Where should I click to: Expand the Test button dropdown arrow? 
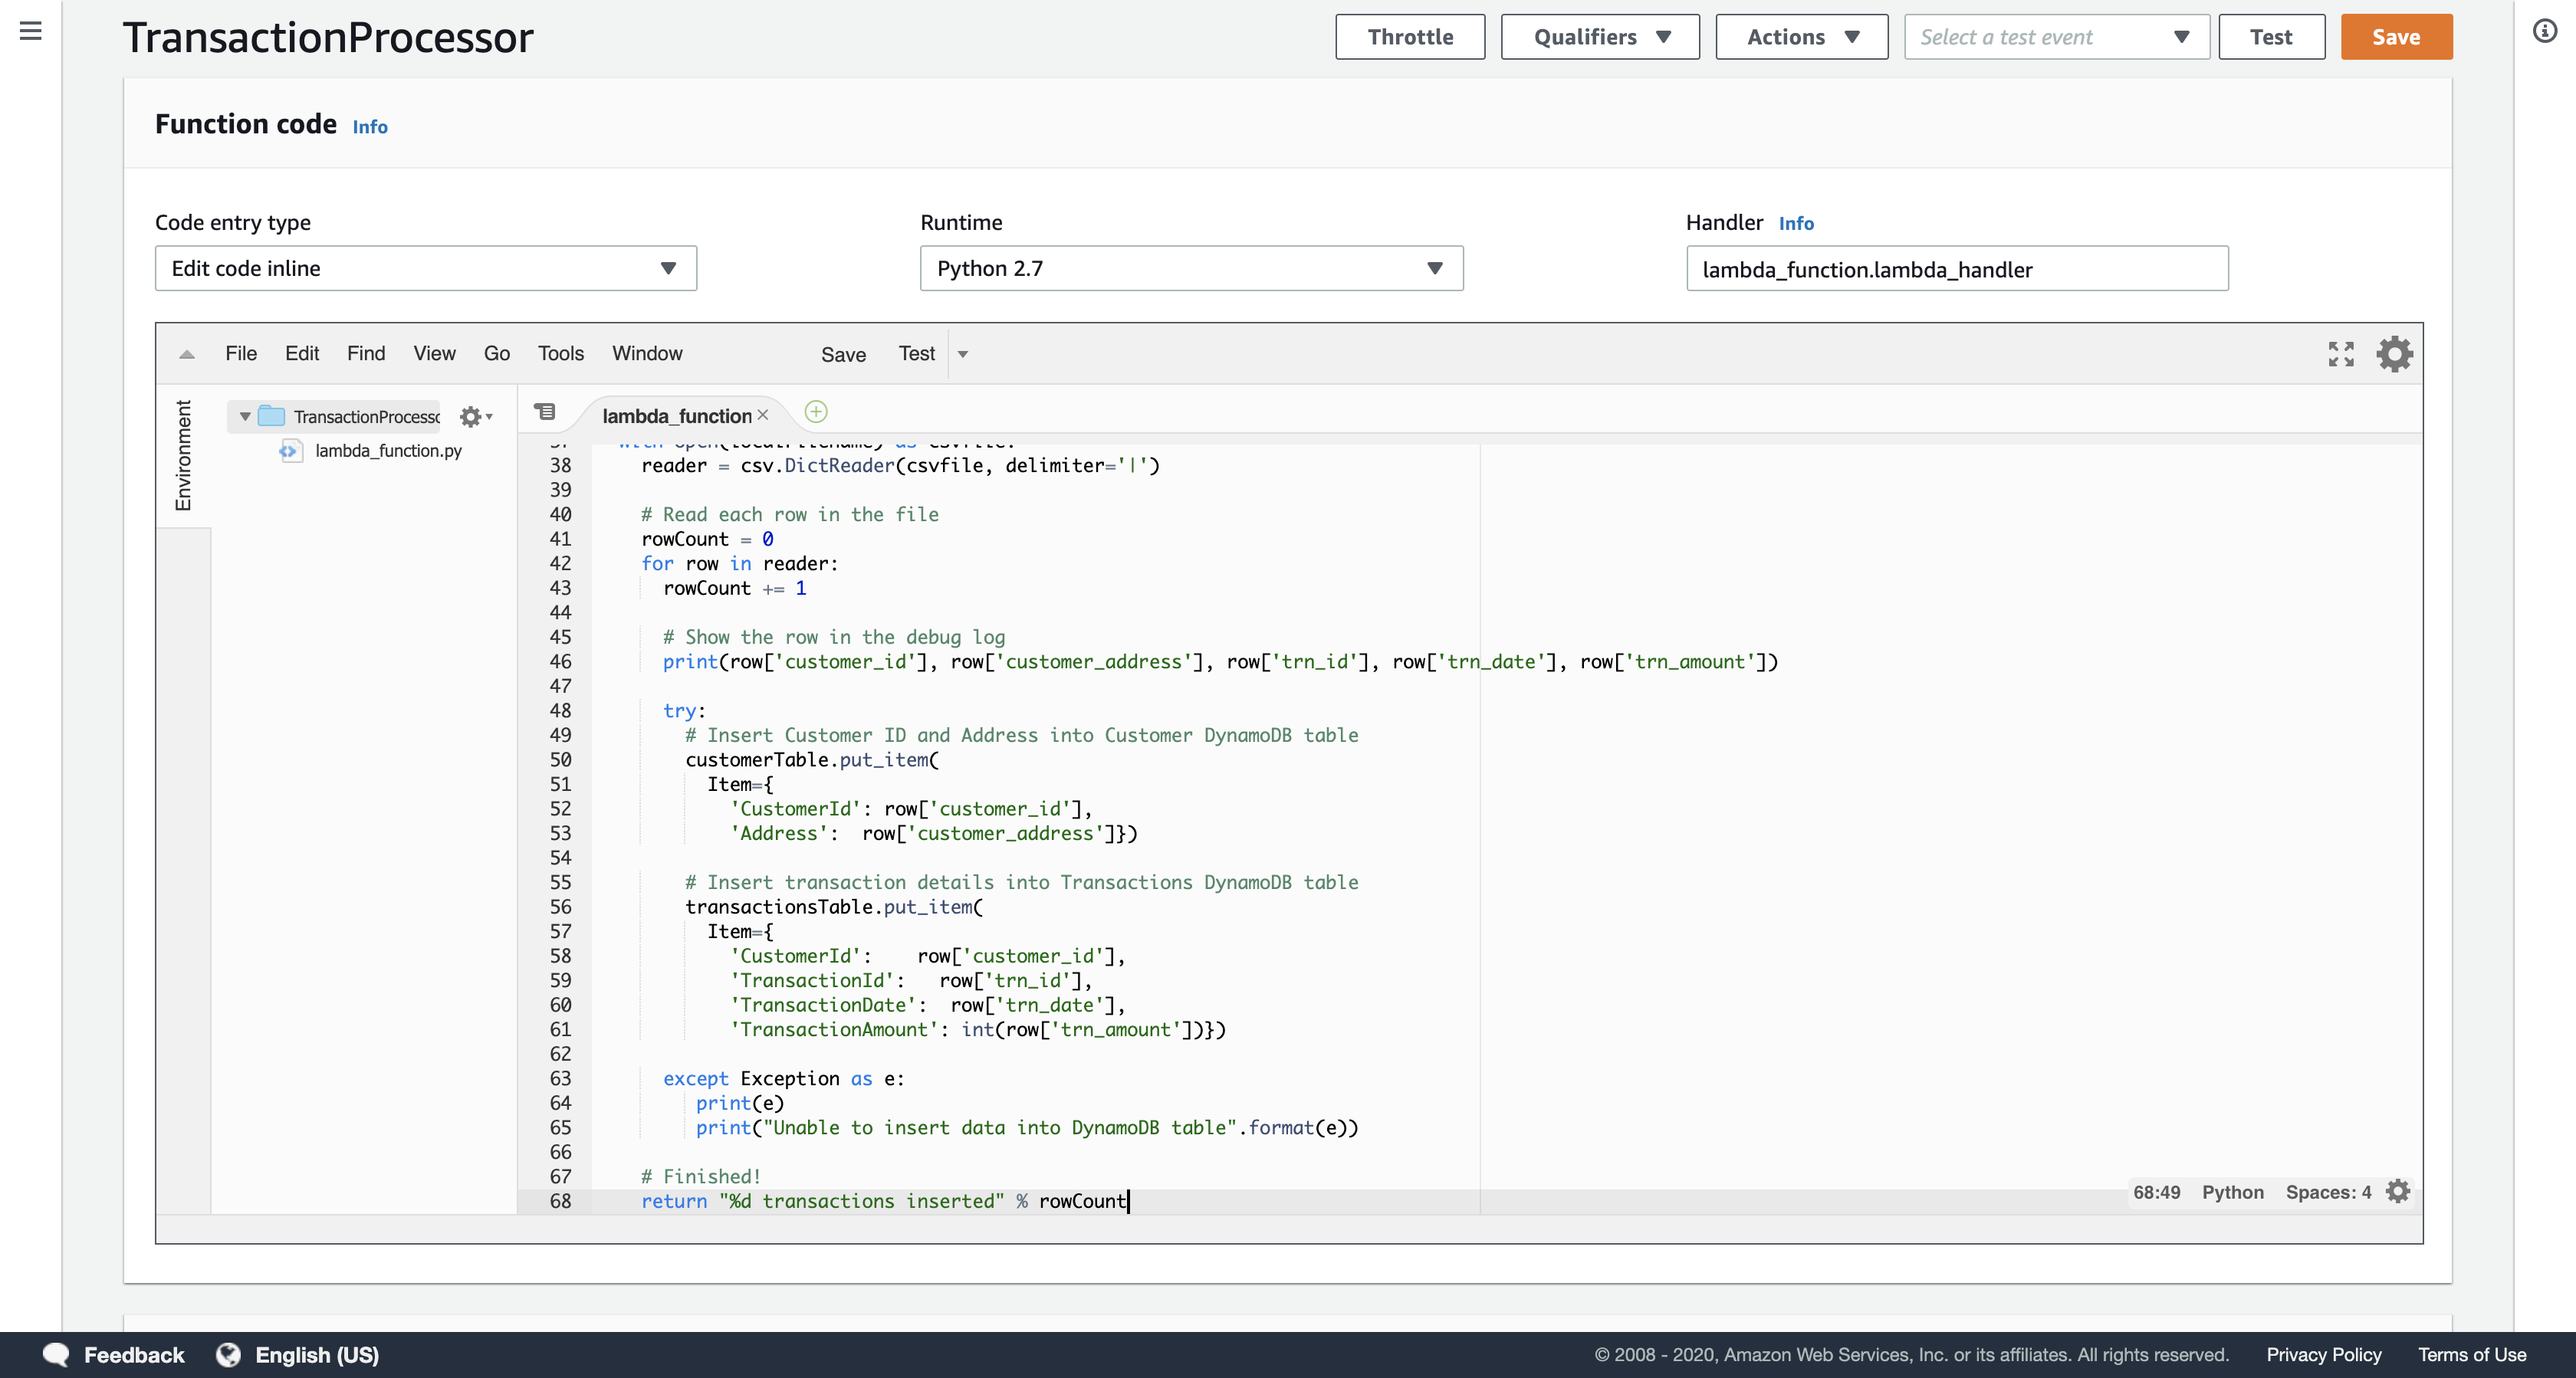963,354
